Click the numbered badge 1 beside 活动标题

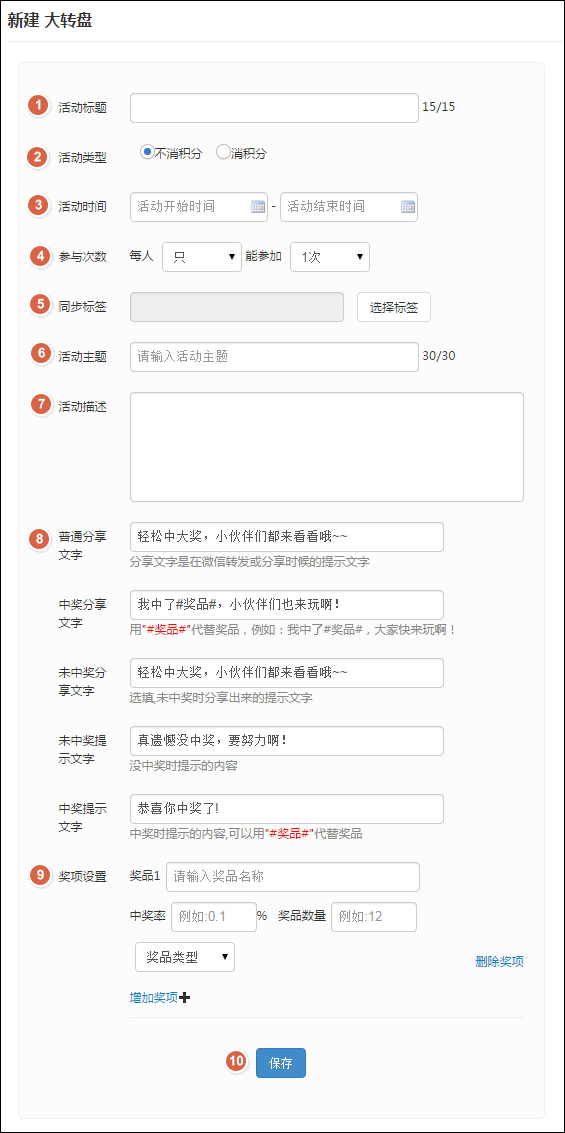[x=38, y=105]
